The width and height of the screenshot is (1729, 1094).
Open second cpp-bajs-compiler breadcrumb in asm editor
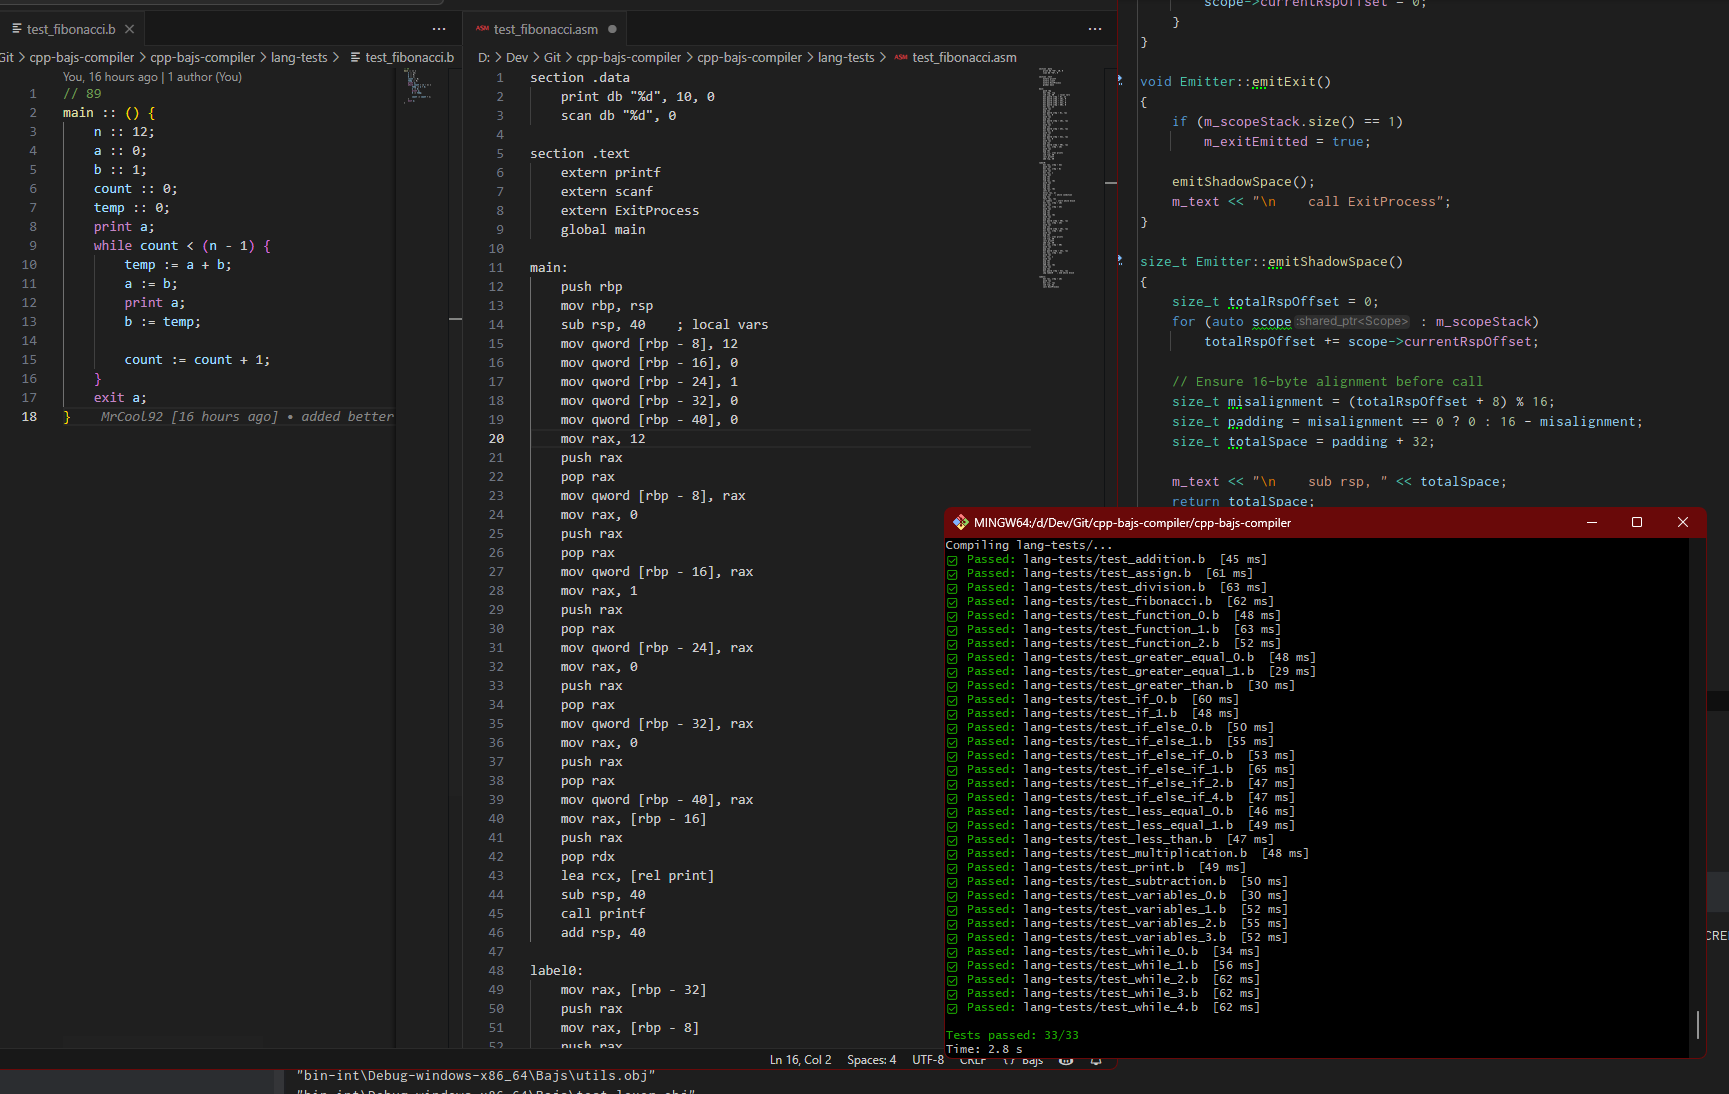click(749, 57)
